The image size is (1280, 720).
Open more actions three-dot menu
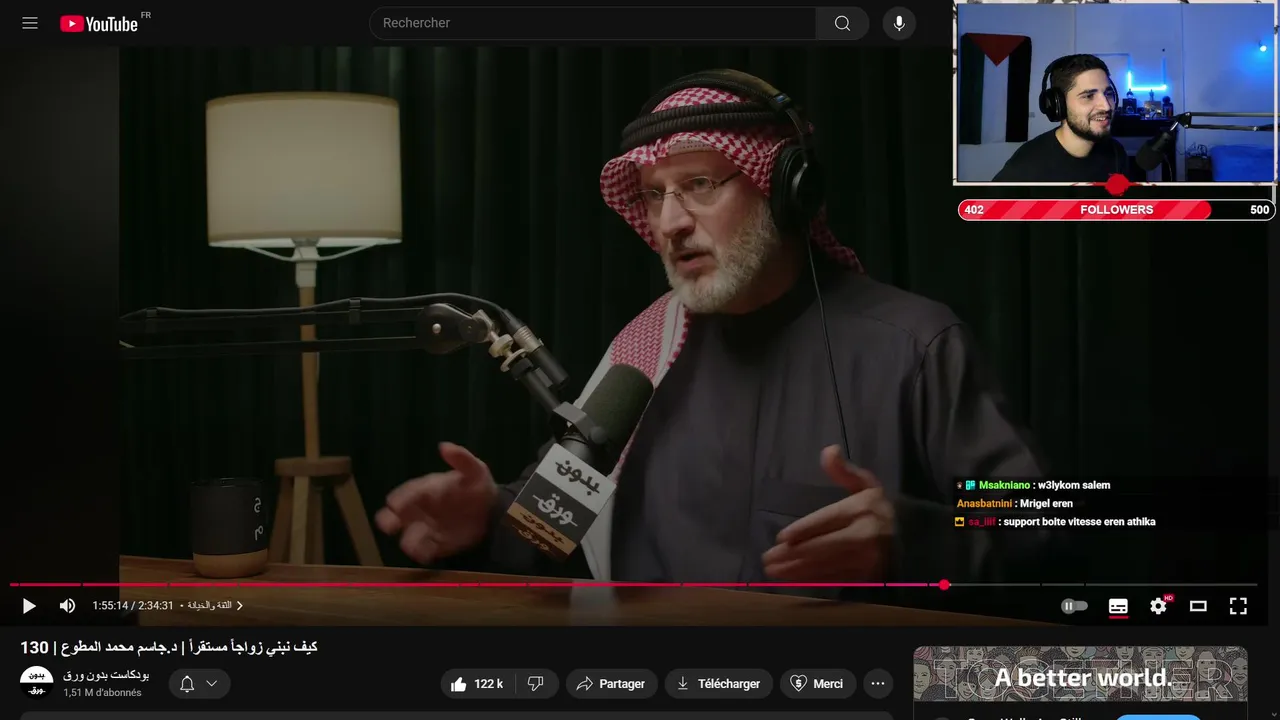point(878,684)
